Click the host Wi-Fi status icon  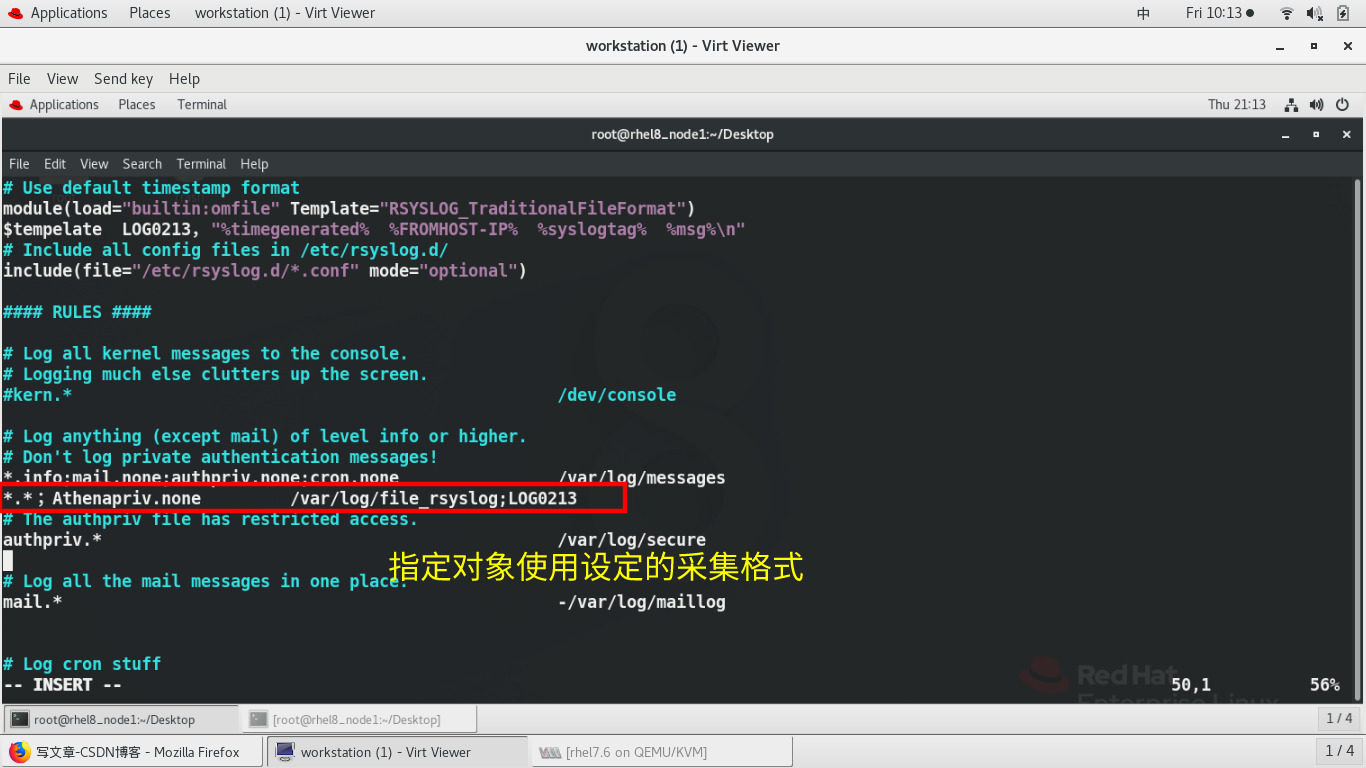coord(1286,13)
